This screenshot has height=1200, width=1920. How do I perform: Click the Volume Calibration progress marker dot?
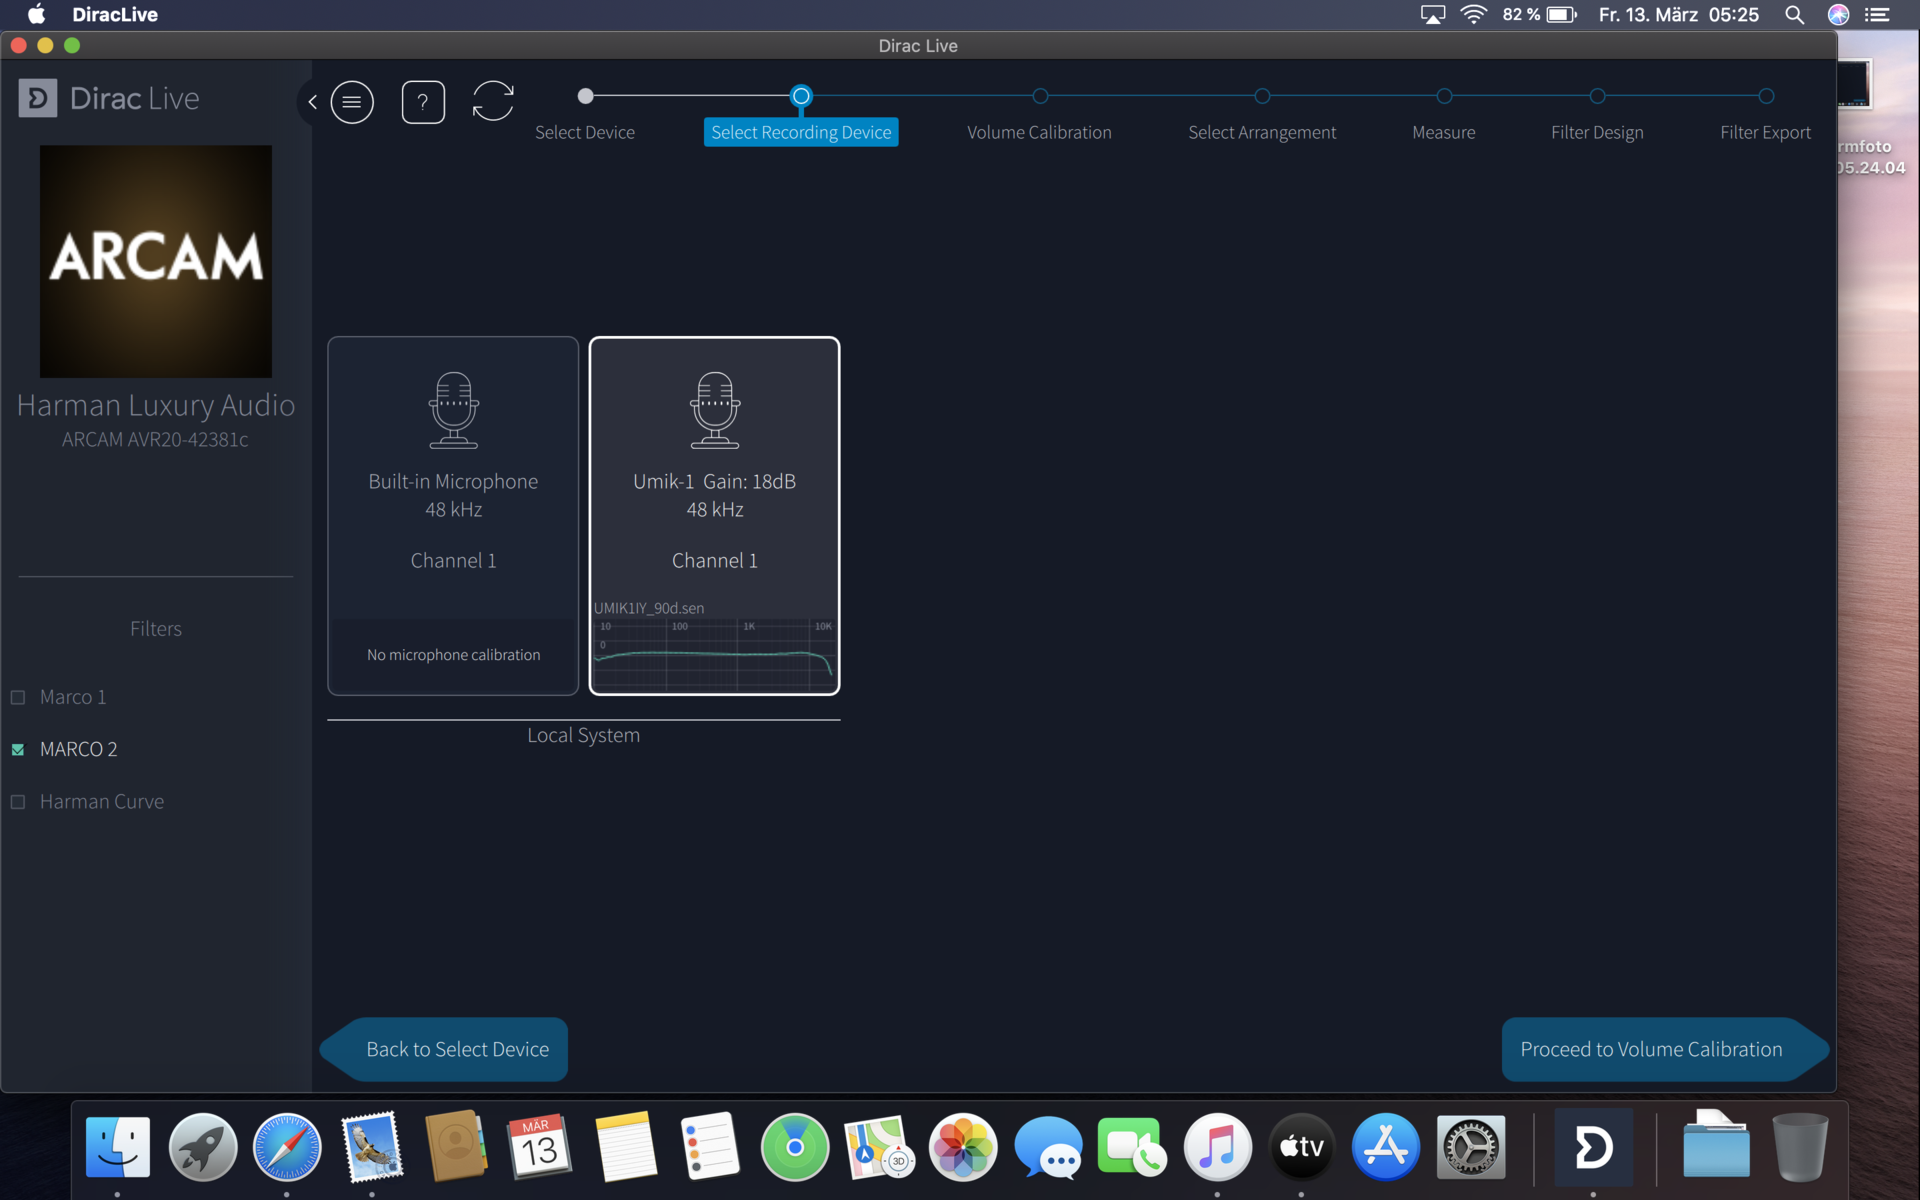point(1040,96)
